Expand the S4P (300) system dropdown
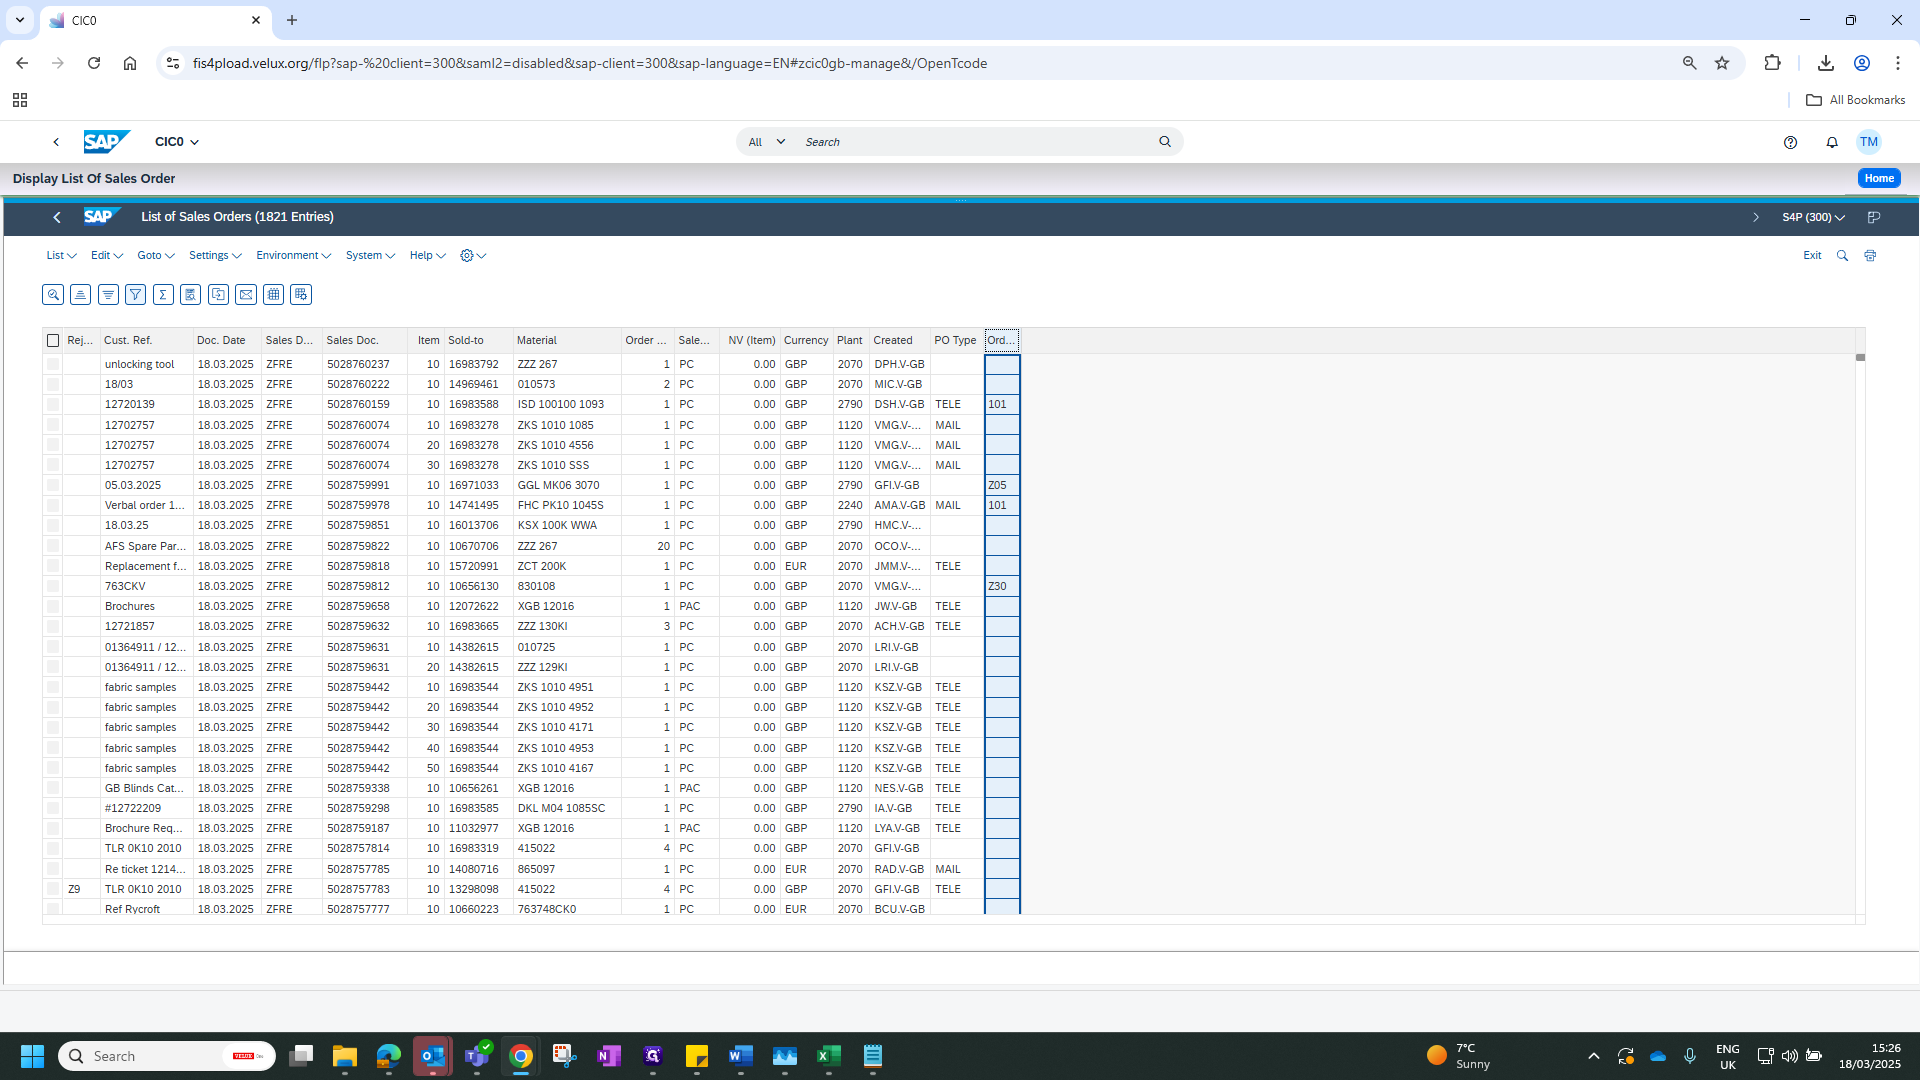Viewport: 1920px width, 1080px height. point(1813,217)
